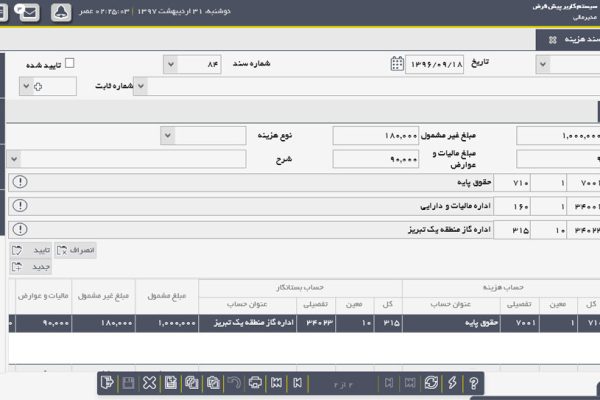Click the print icon in bottom toolbar
The image size is (600, 400).
tap(254, 383)
